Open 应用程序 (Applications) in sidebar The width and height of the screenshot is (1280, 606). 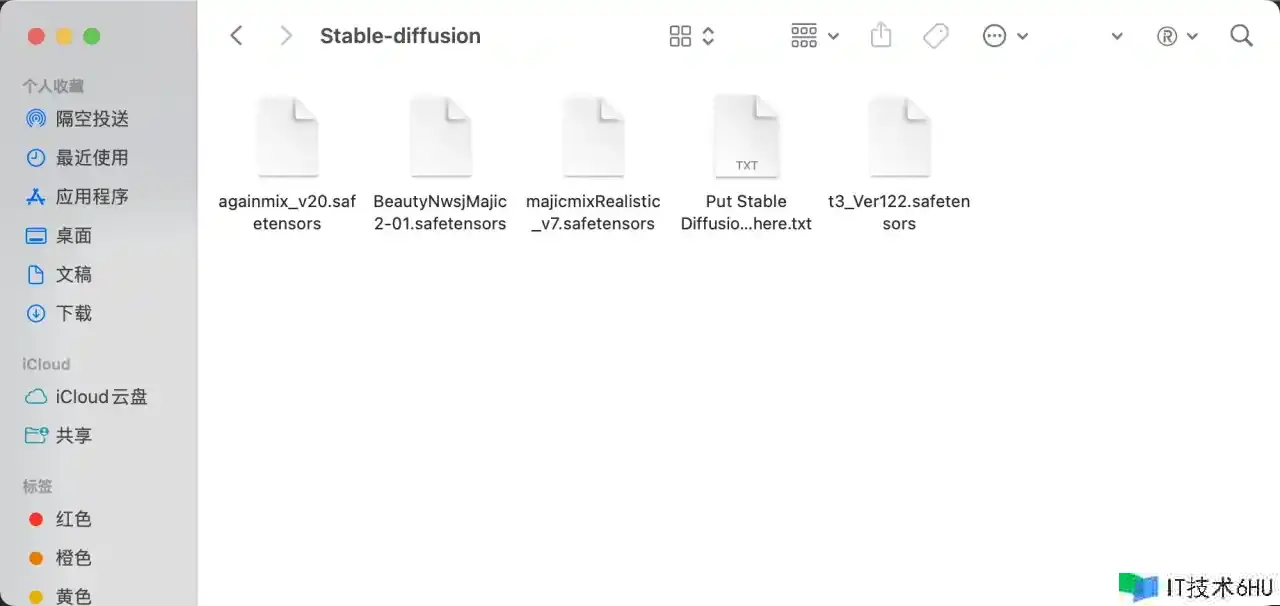92,197
